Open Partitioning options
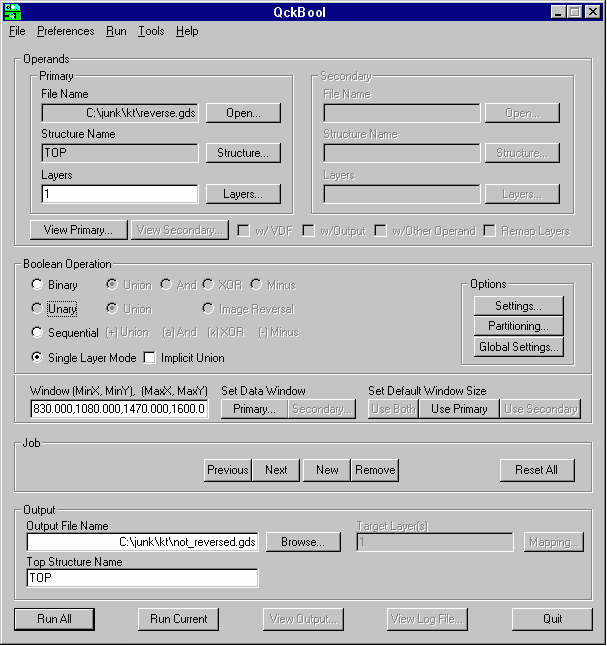 pyautogui.click(x=518, y=326)
